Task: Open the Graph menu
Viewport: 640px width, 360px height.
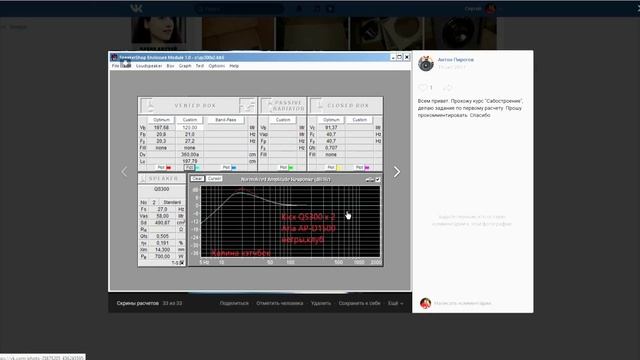Action: tap(185, 66)
